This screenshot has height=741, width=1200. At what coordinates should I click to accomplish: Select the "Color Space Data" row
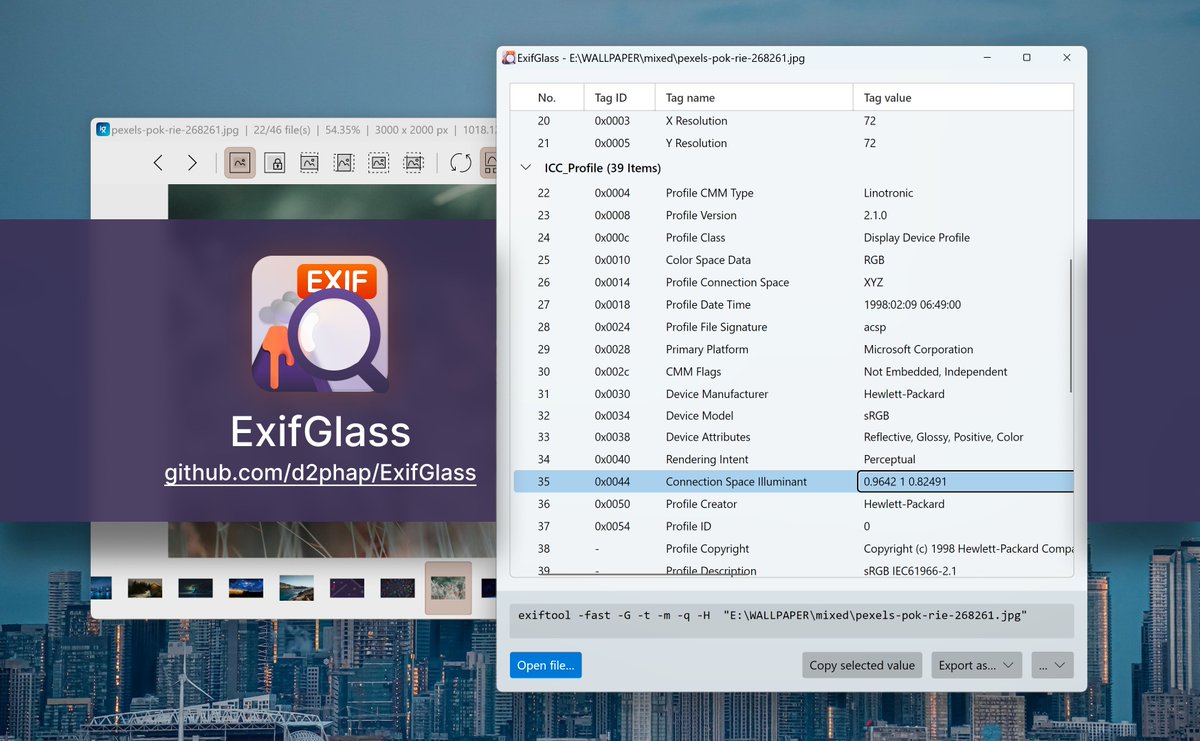click(x=793, y=260)
